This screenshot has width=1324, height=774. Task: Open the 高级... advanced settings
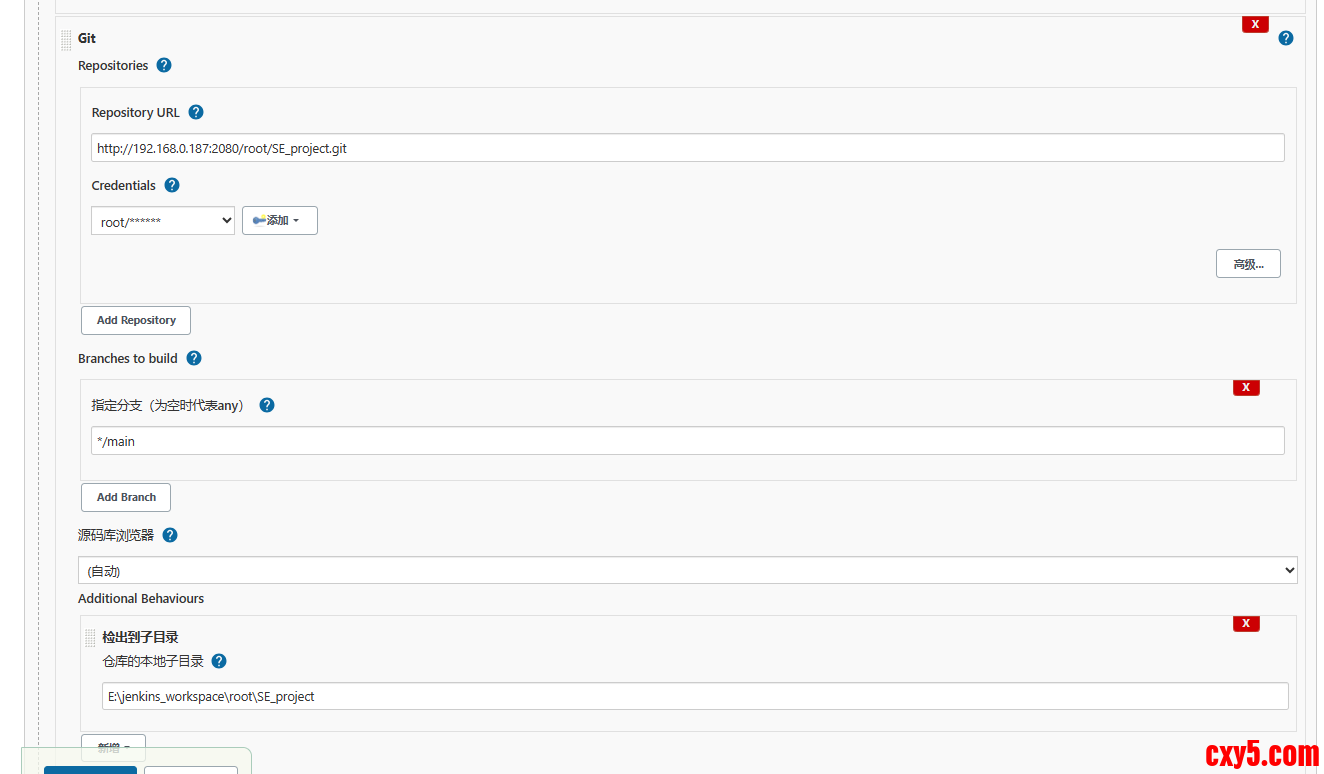(x=1248, y=264)
